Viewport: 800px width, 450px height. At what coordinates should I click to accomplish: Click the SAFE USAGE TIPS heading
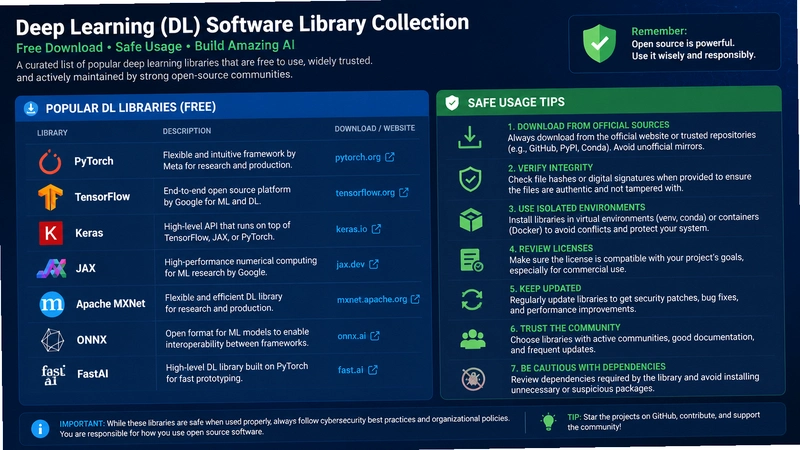(x=516, y=103)
